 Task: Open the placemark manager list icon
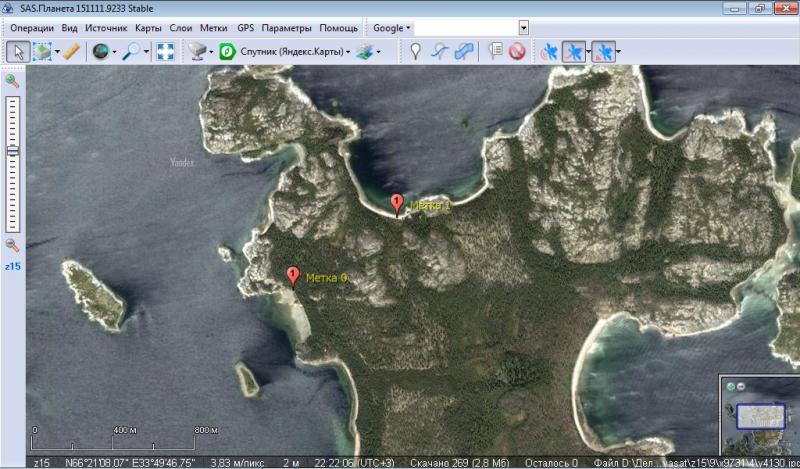tap(496, 51)
